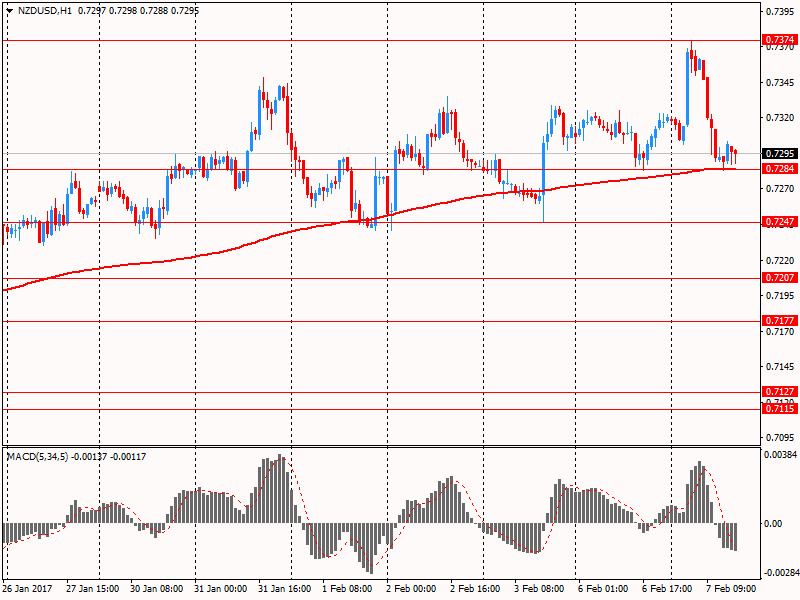
Task: Select the 0.7374 red price label
Action: pos(779,41)
